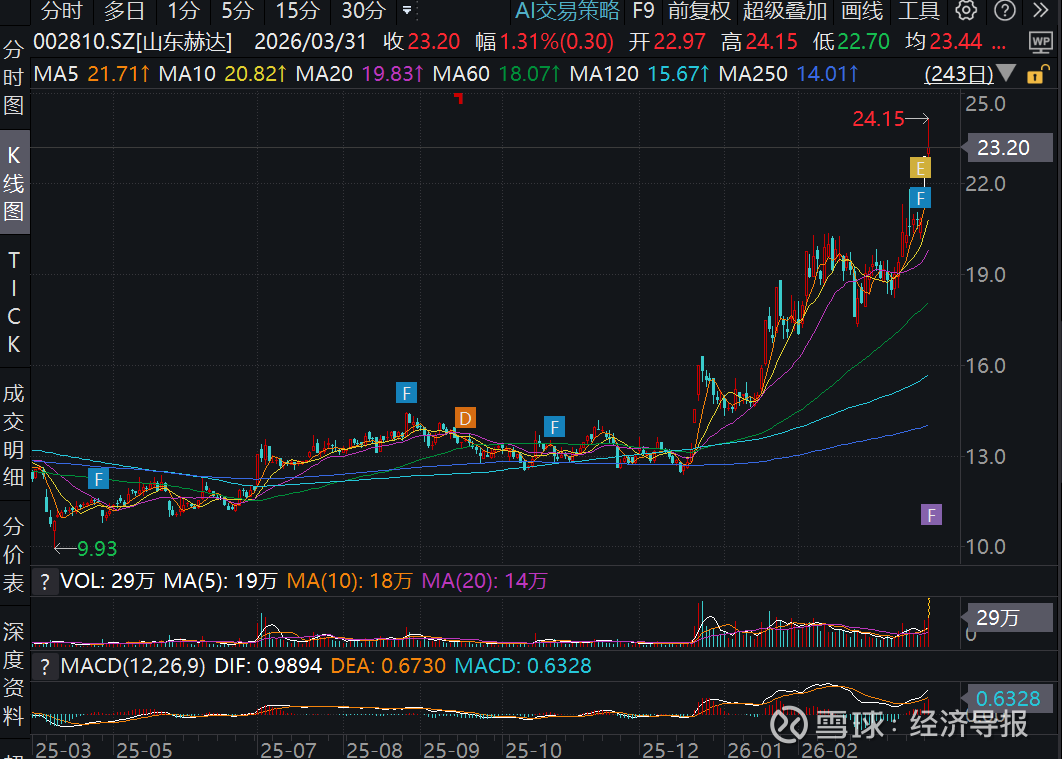
Task: Click the F marker above 25-10
Action: (x=554, y=427)
